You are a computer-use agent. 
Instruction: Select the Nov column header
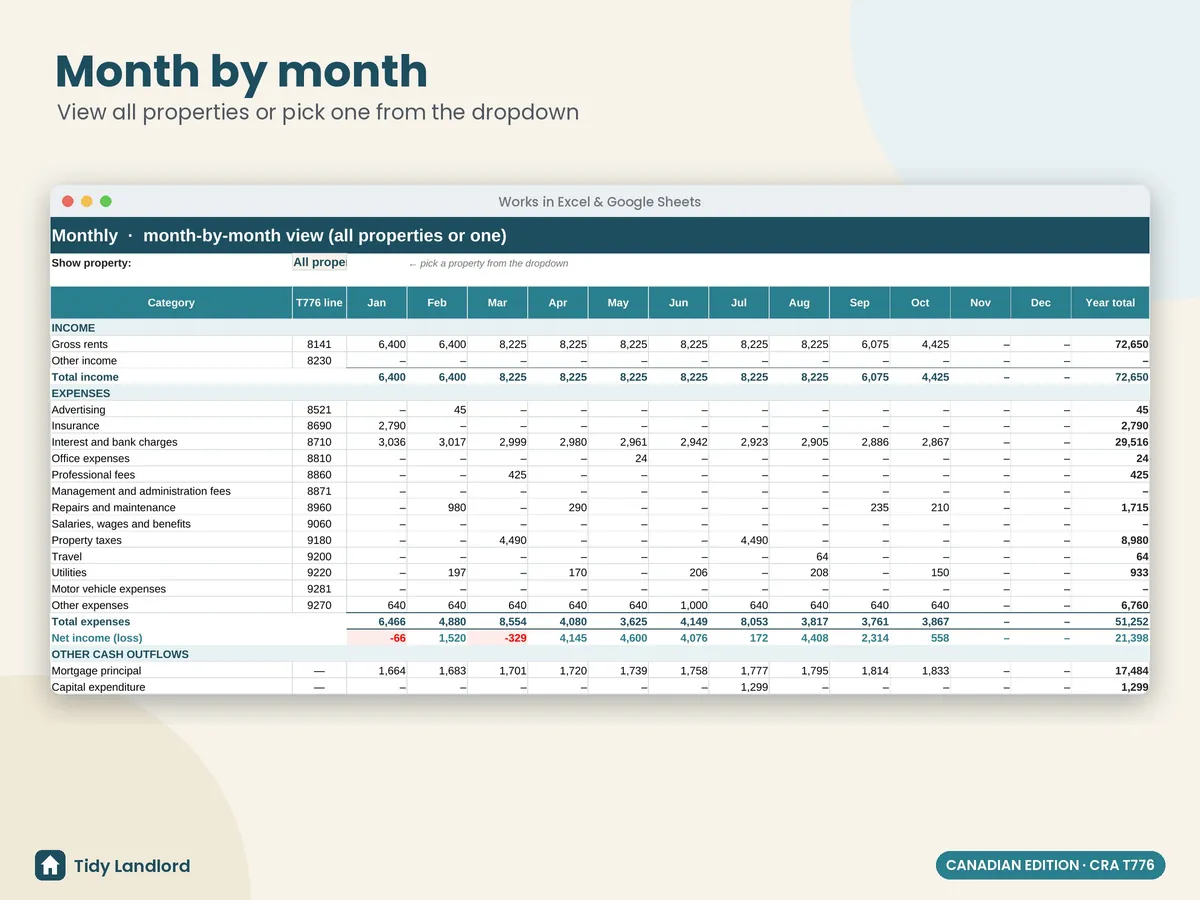(980, 303)
